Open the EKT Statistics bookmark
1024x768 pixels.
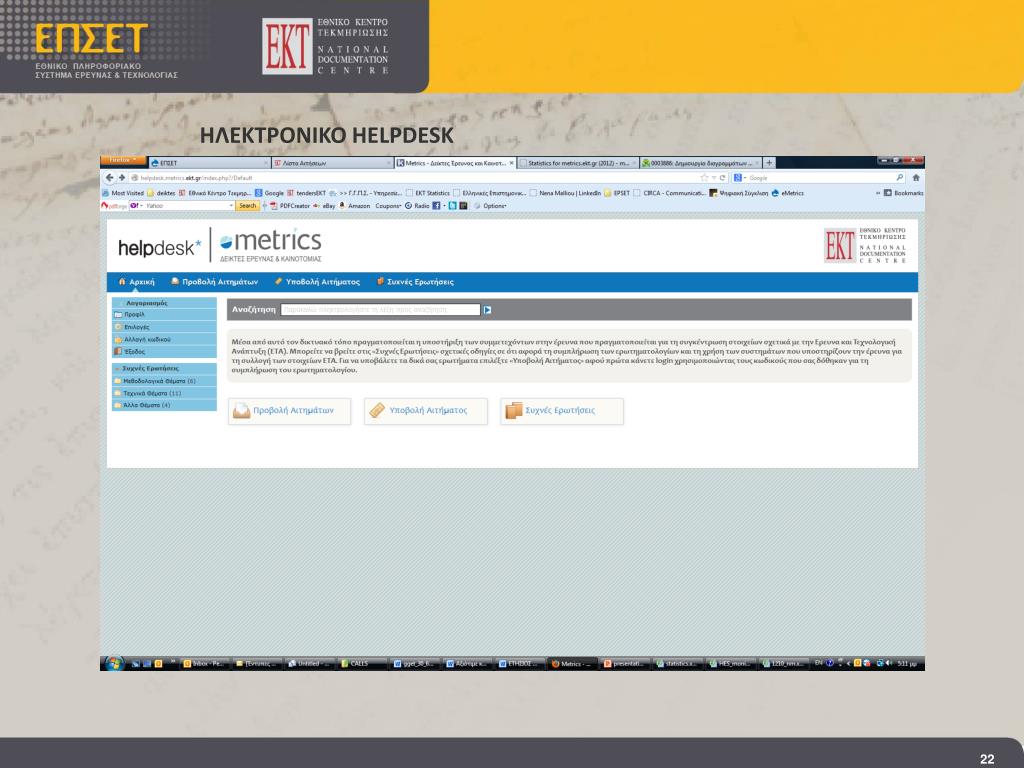coord(428,193)
